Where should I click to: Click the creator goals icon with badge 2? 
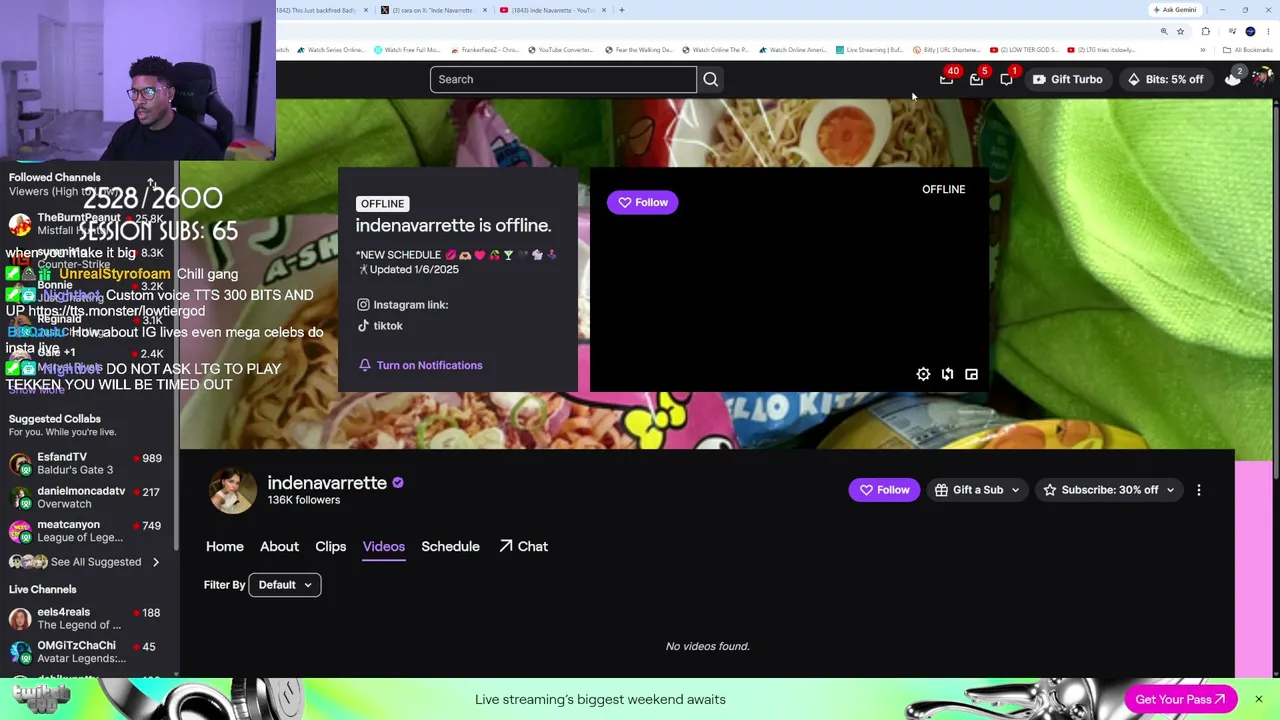1233,79
